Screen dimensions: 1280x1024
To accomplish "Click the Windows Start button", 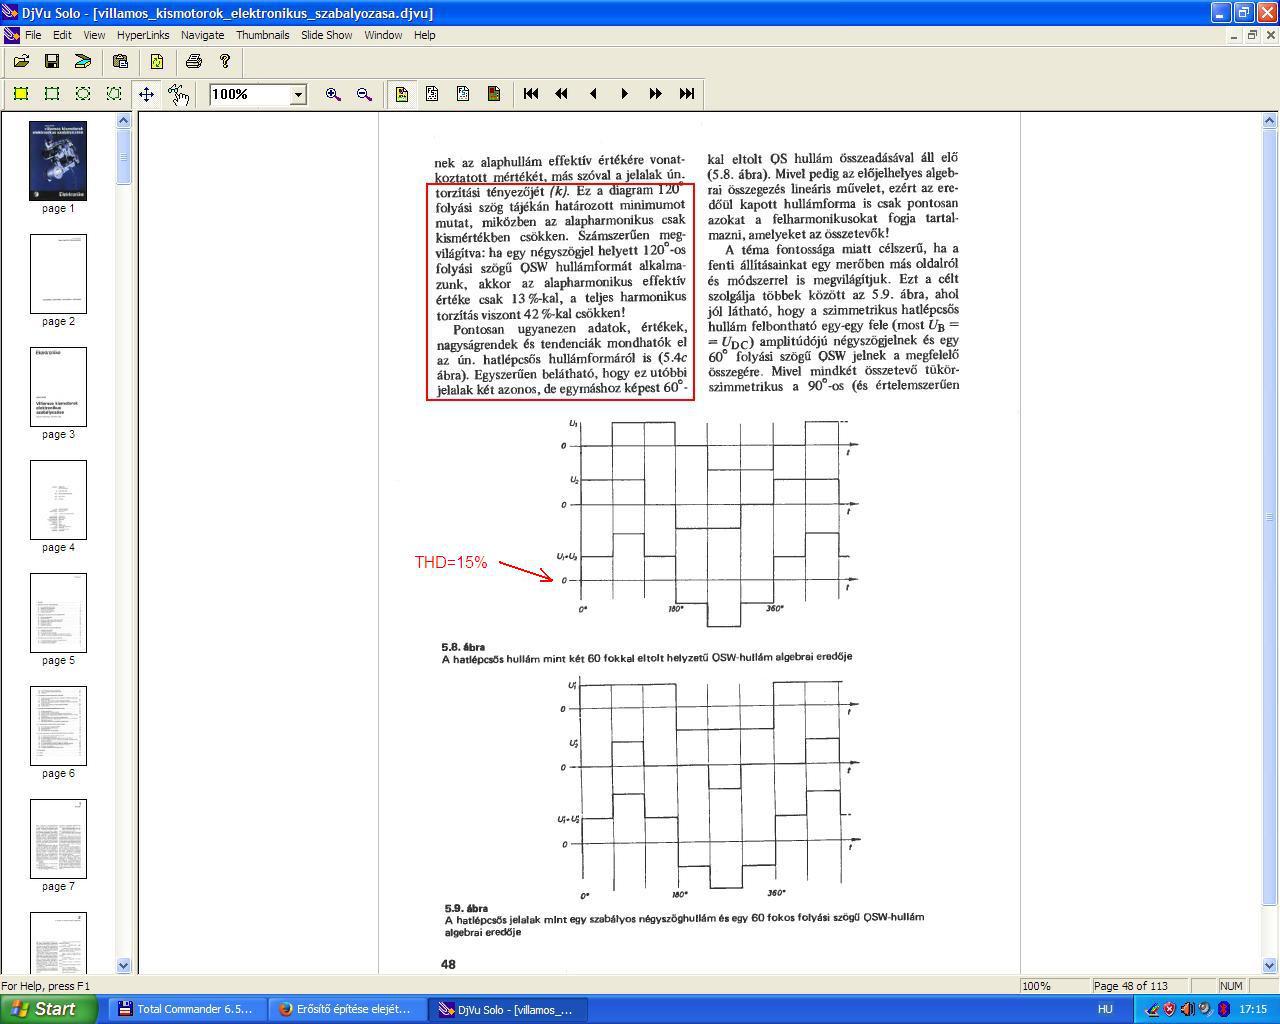I will pyautogui.click(x=49, y=1009).
